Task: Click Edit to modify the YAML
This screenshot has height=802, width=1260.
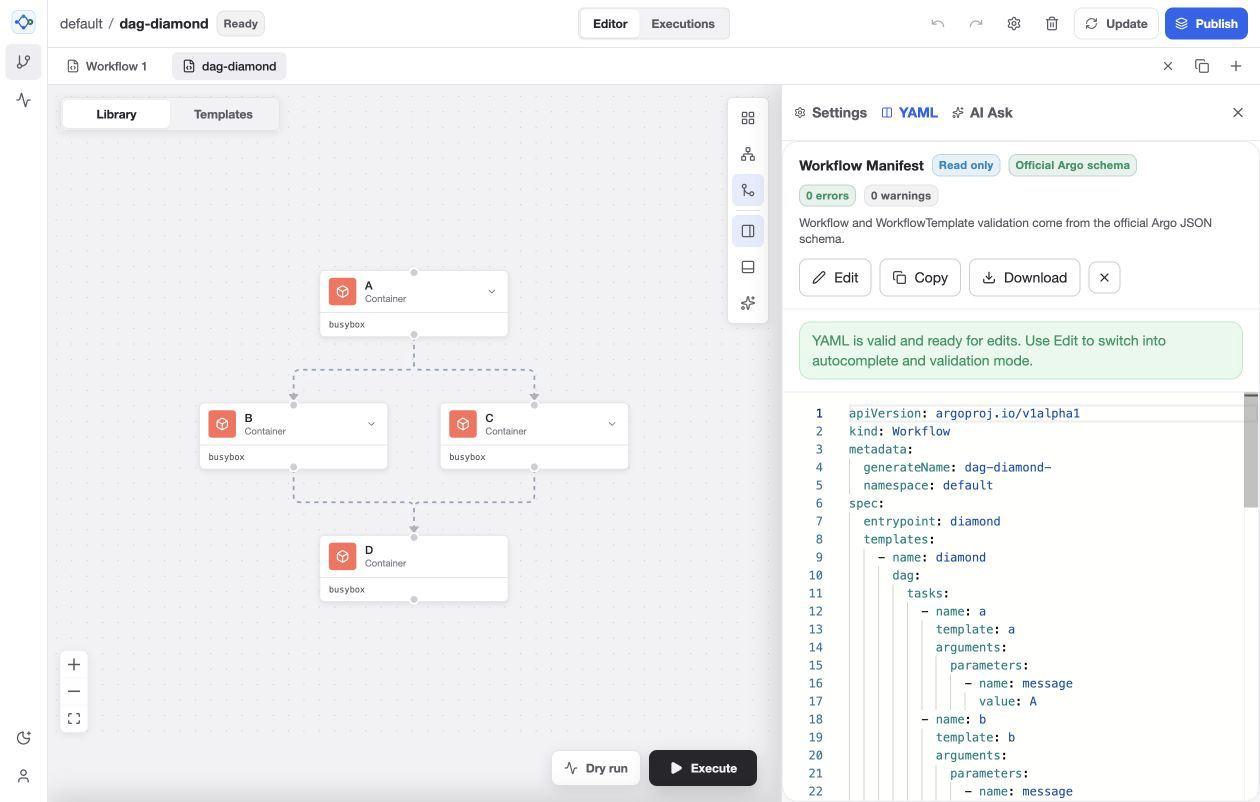Action: (835, 277)
